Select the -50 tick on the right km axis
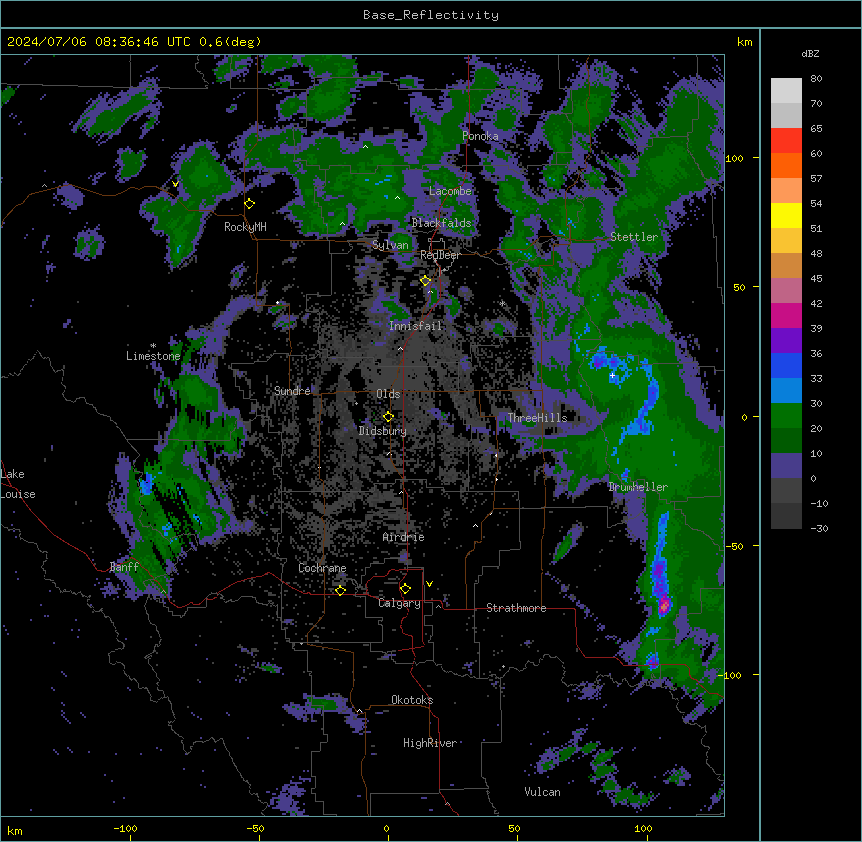 (x=734, y=546)
